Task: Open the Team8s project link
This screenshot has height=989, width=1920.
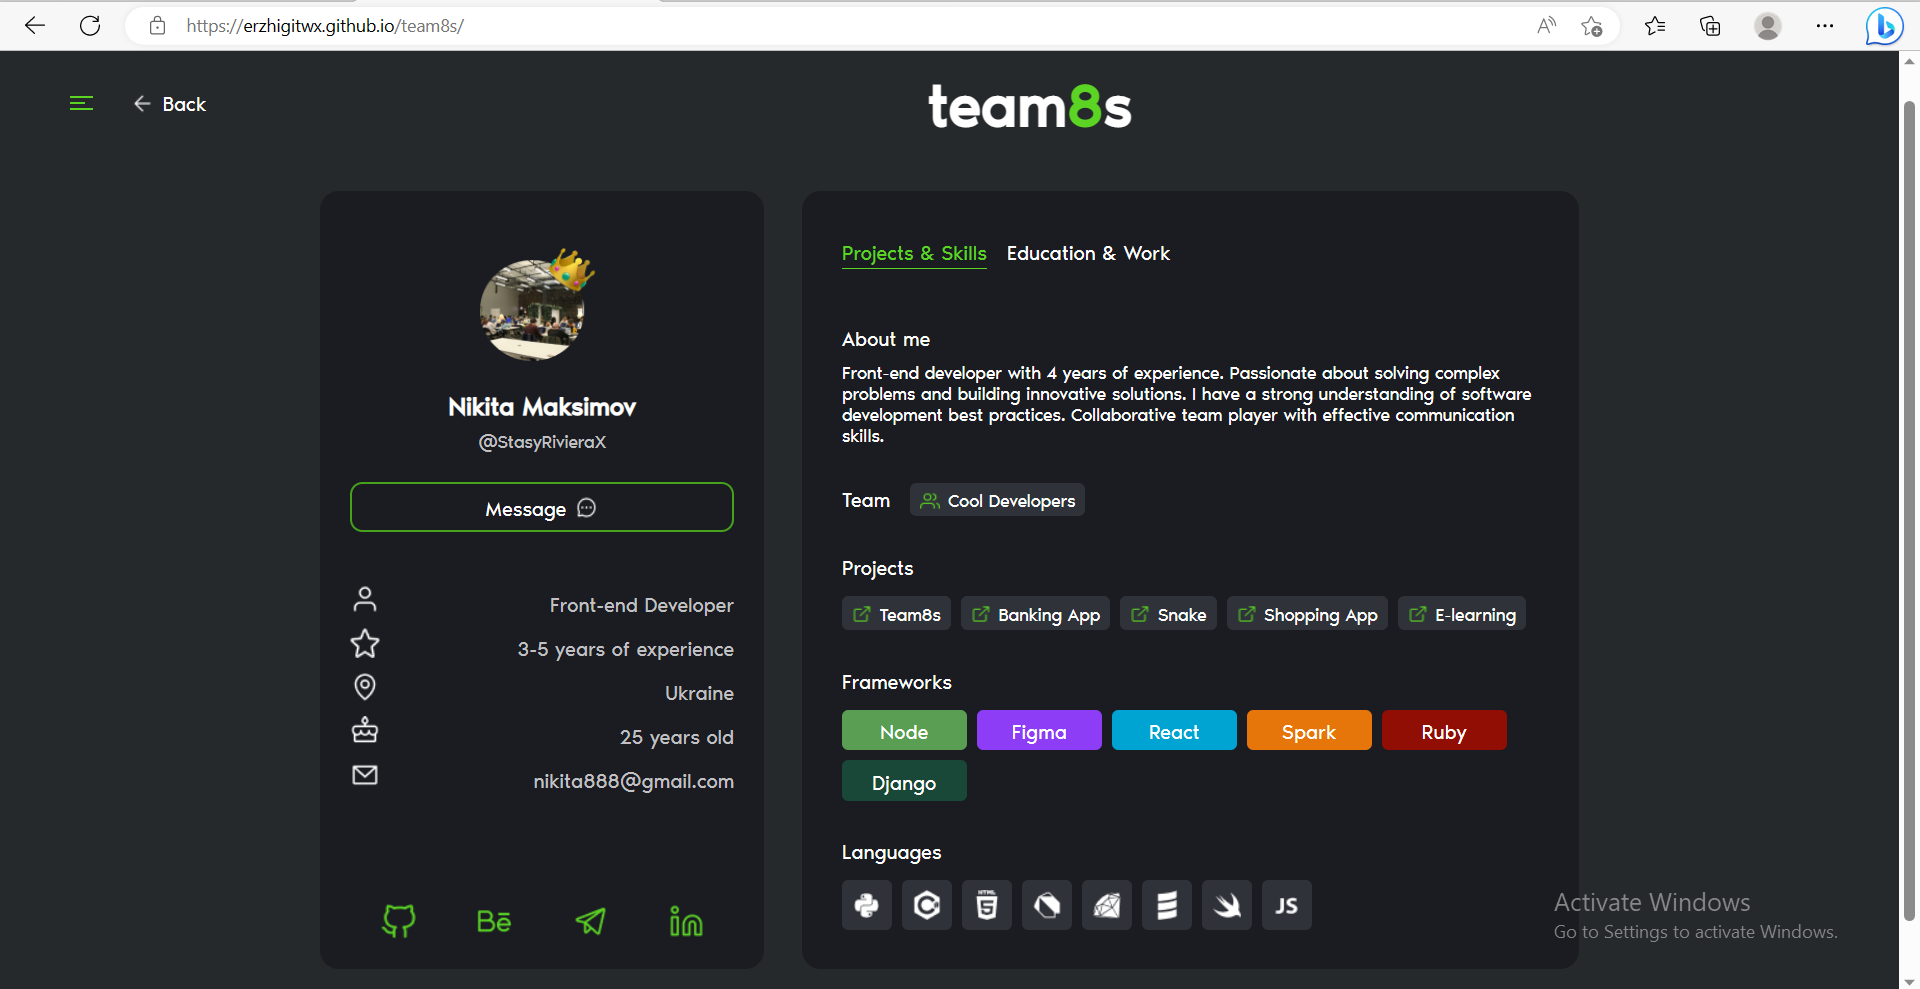Action: point(896,614)
